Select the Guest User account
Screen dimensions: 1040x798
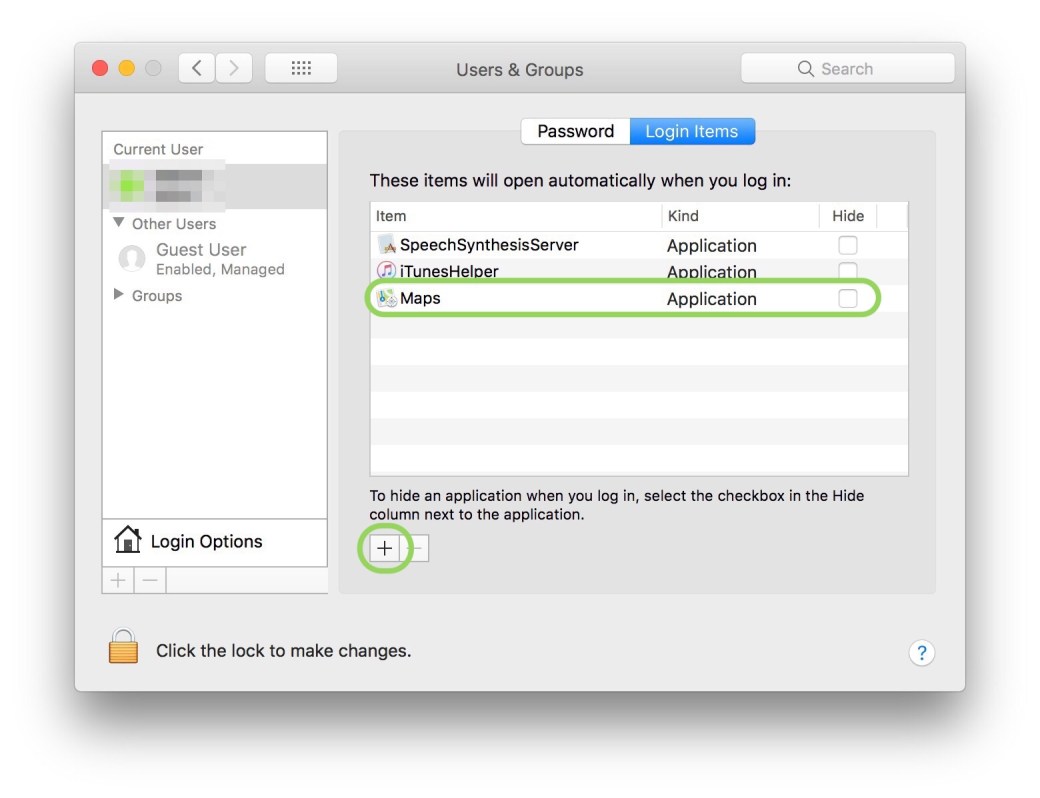click(x=200, y=258)
